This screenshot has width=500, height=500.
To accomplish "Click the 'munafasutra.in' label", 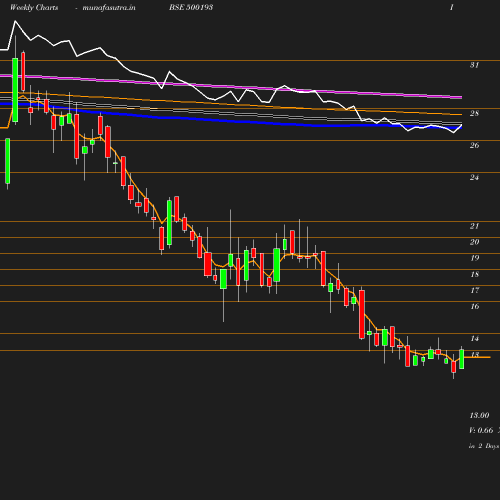I will (x=109, y=8).
